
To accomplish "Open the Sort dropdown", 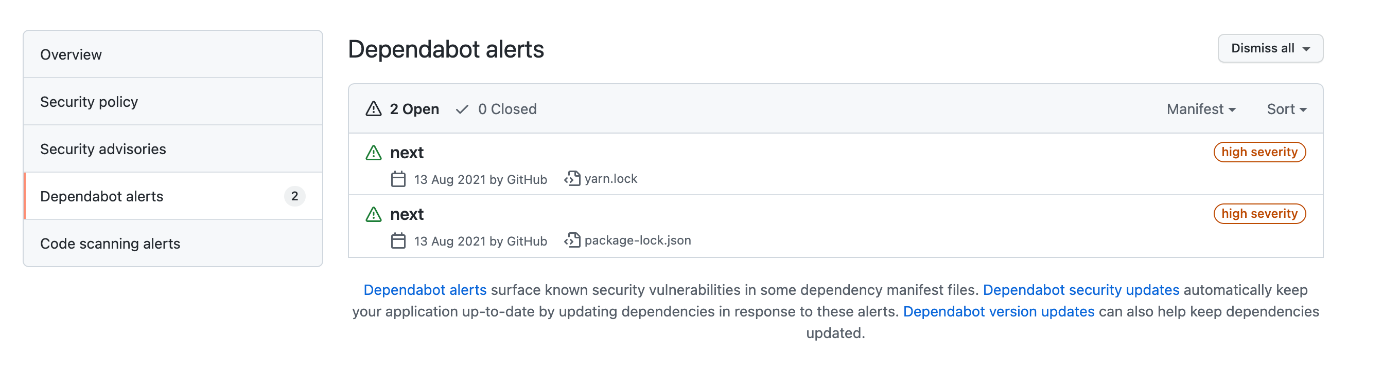I will [x=1287, y=109].
